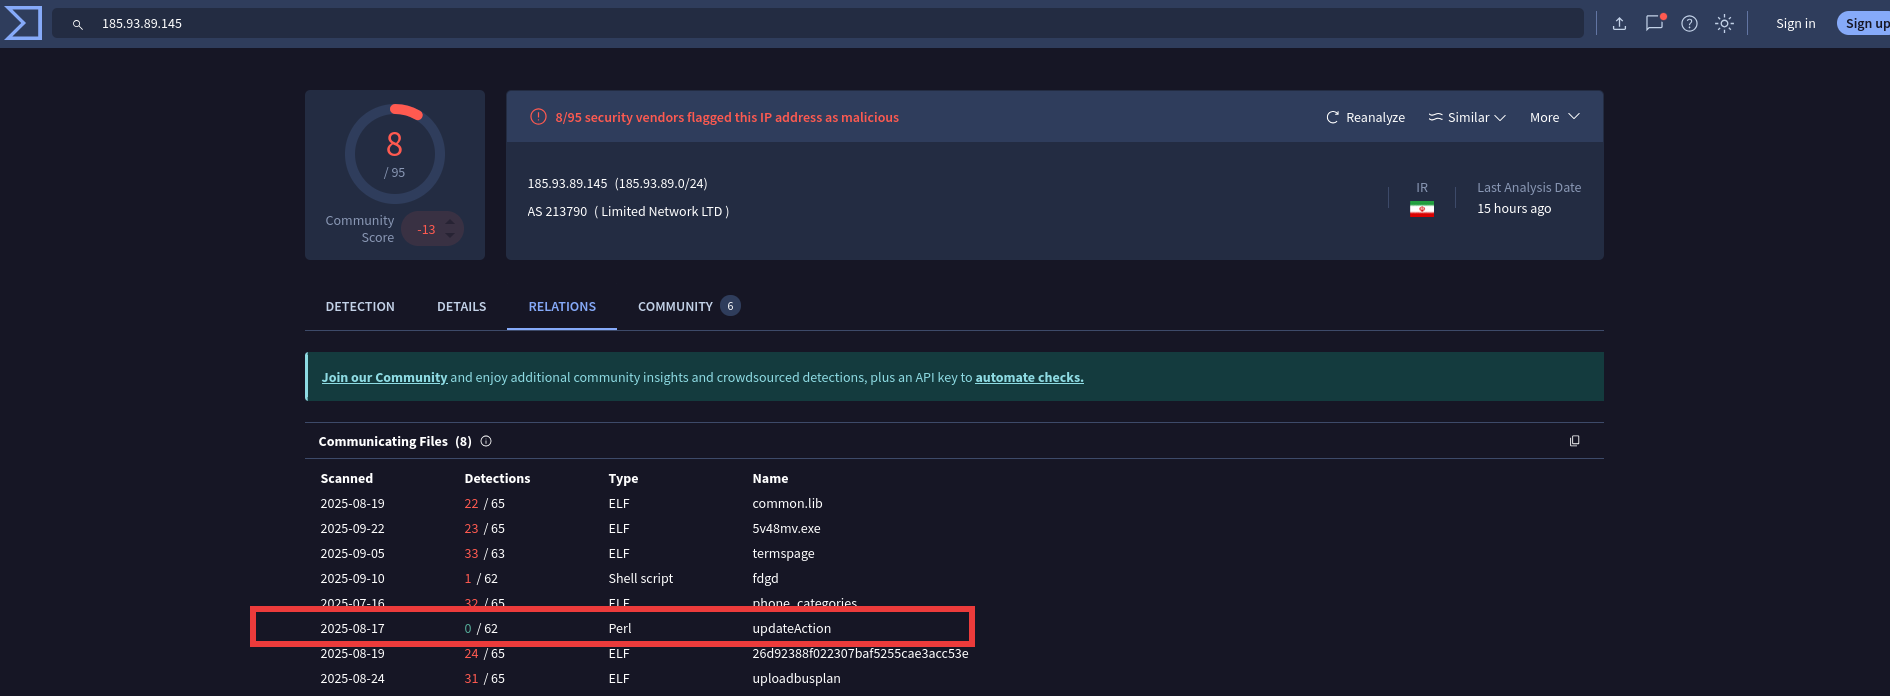Switch to the Detection tab

360,307
